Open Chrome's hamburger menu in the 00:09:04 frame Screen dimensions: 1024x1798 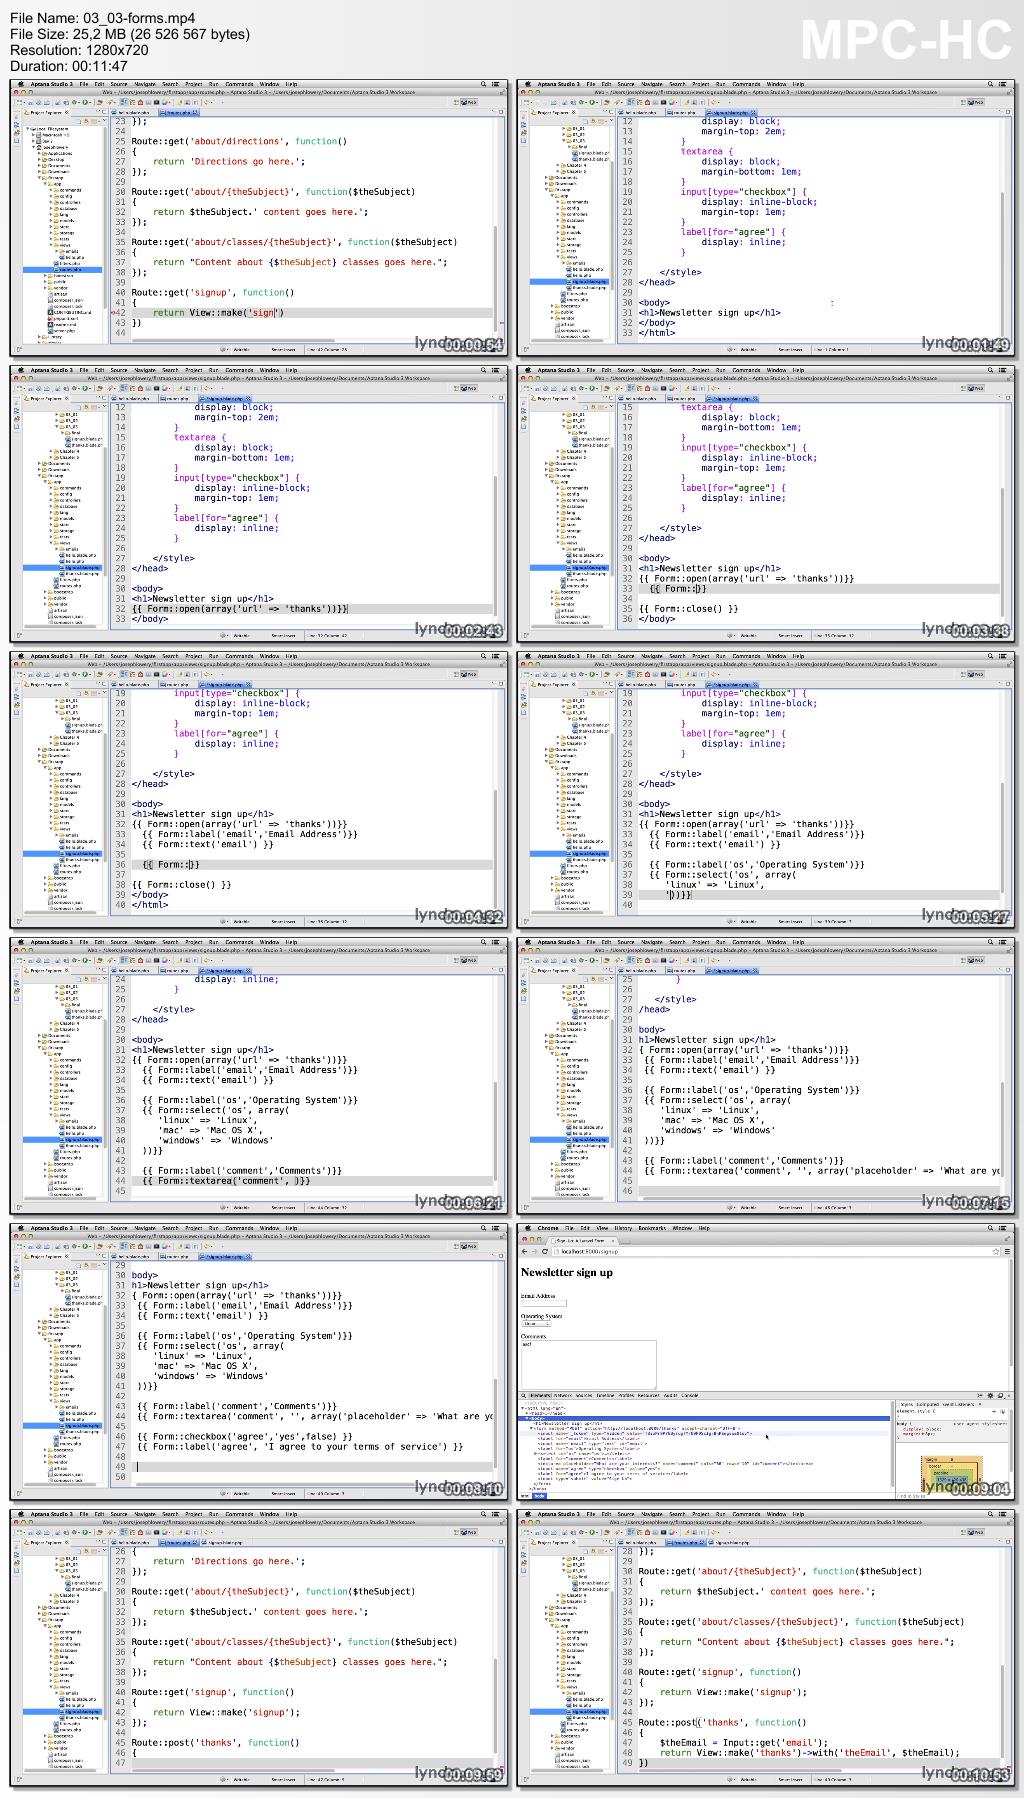coord(1007,1251)
